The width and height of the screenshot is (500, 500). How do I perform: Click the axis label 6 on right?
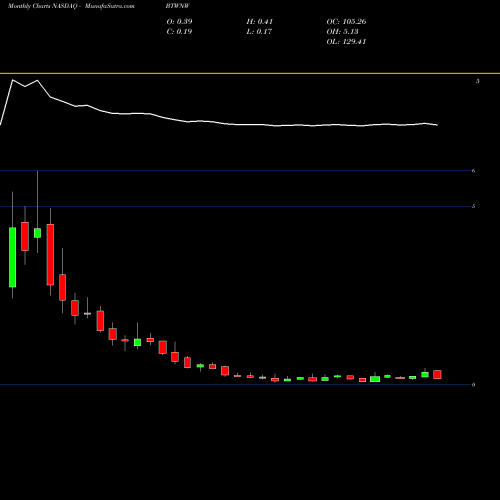pos(473,171)
